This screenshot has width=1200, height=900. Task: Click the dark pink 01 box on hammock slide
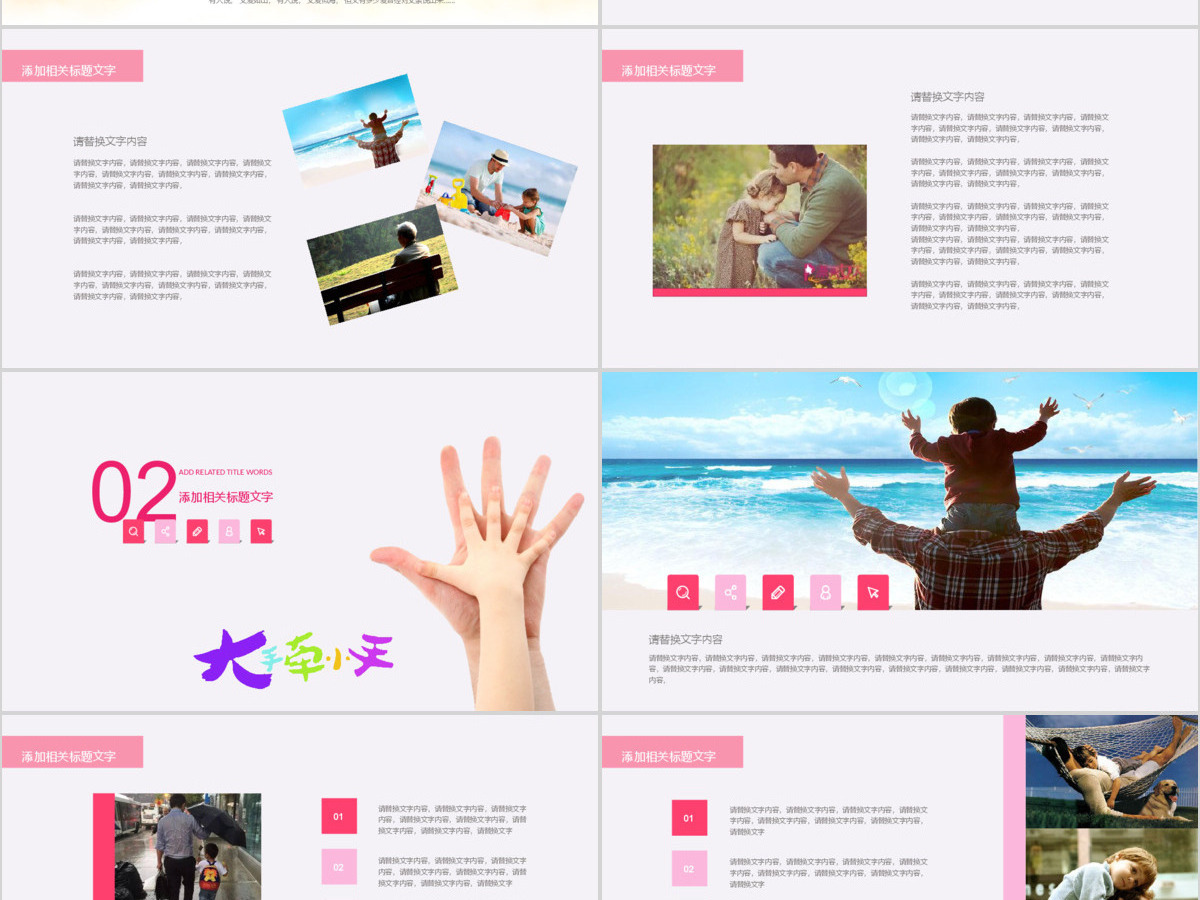pos(689,818)
